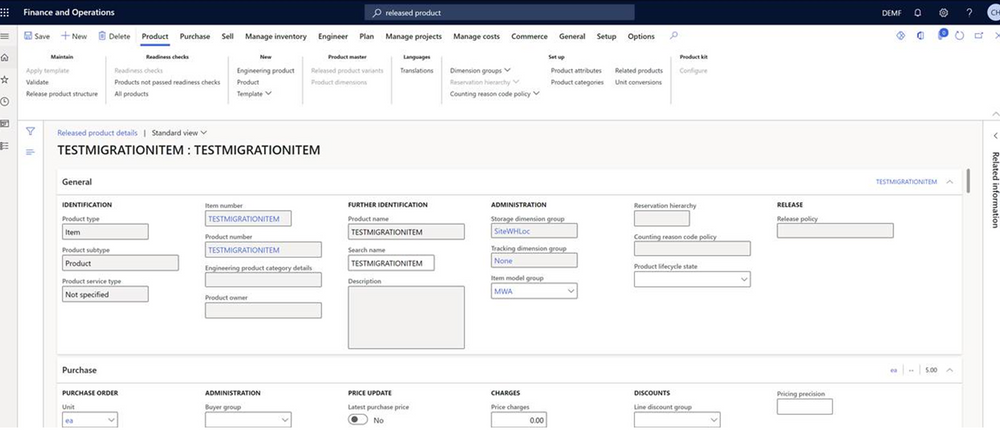Image resolution: width=1000 pixels, height=441 pixels.
Task: Collapse the action pane ribbon
Action: pyautogui.click(x=996, y=114)
